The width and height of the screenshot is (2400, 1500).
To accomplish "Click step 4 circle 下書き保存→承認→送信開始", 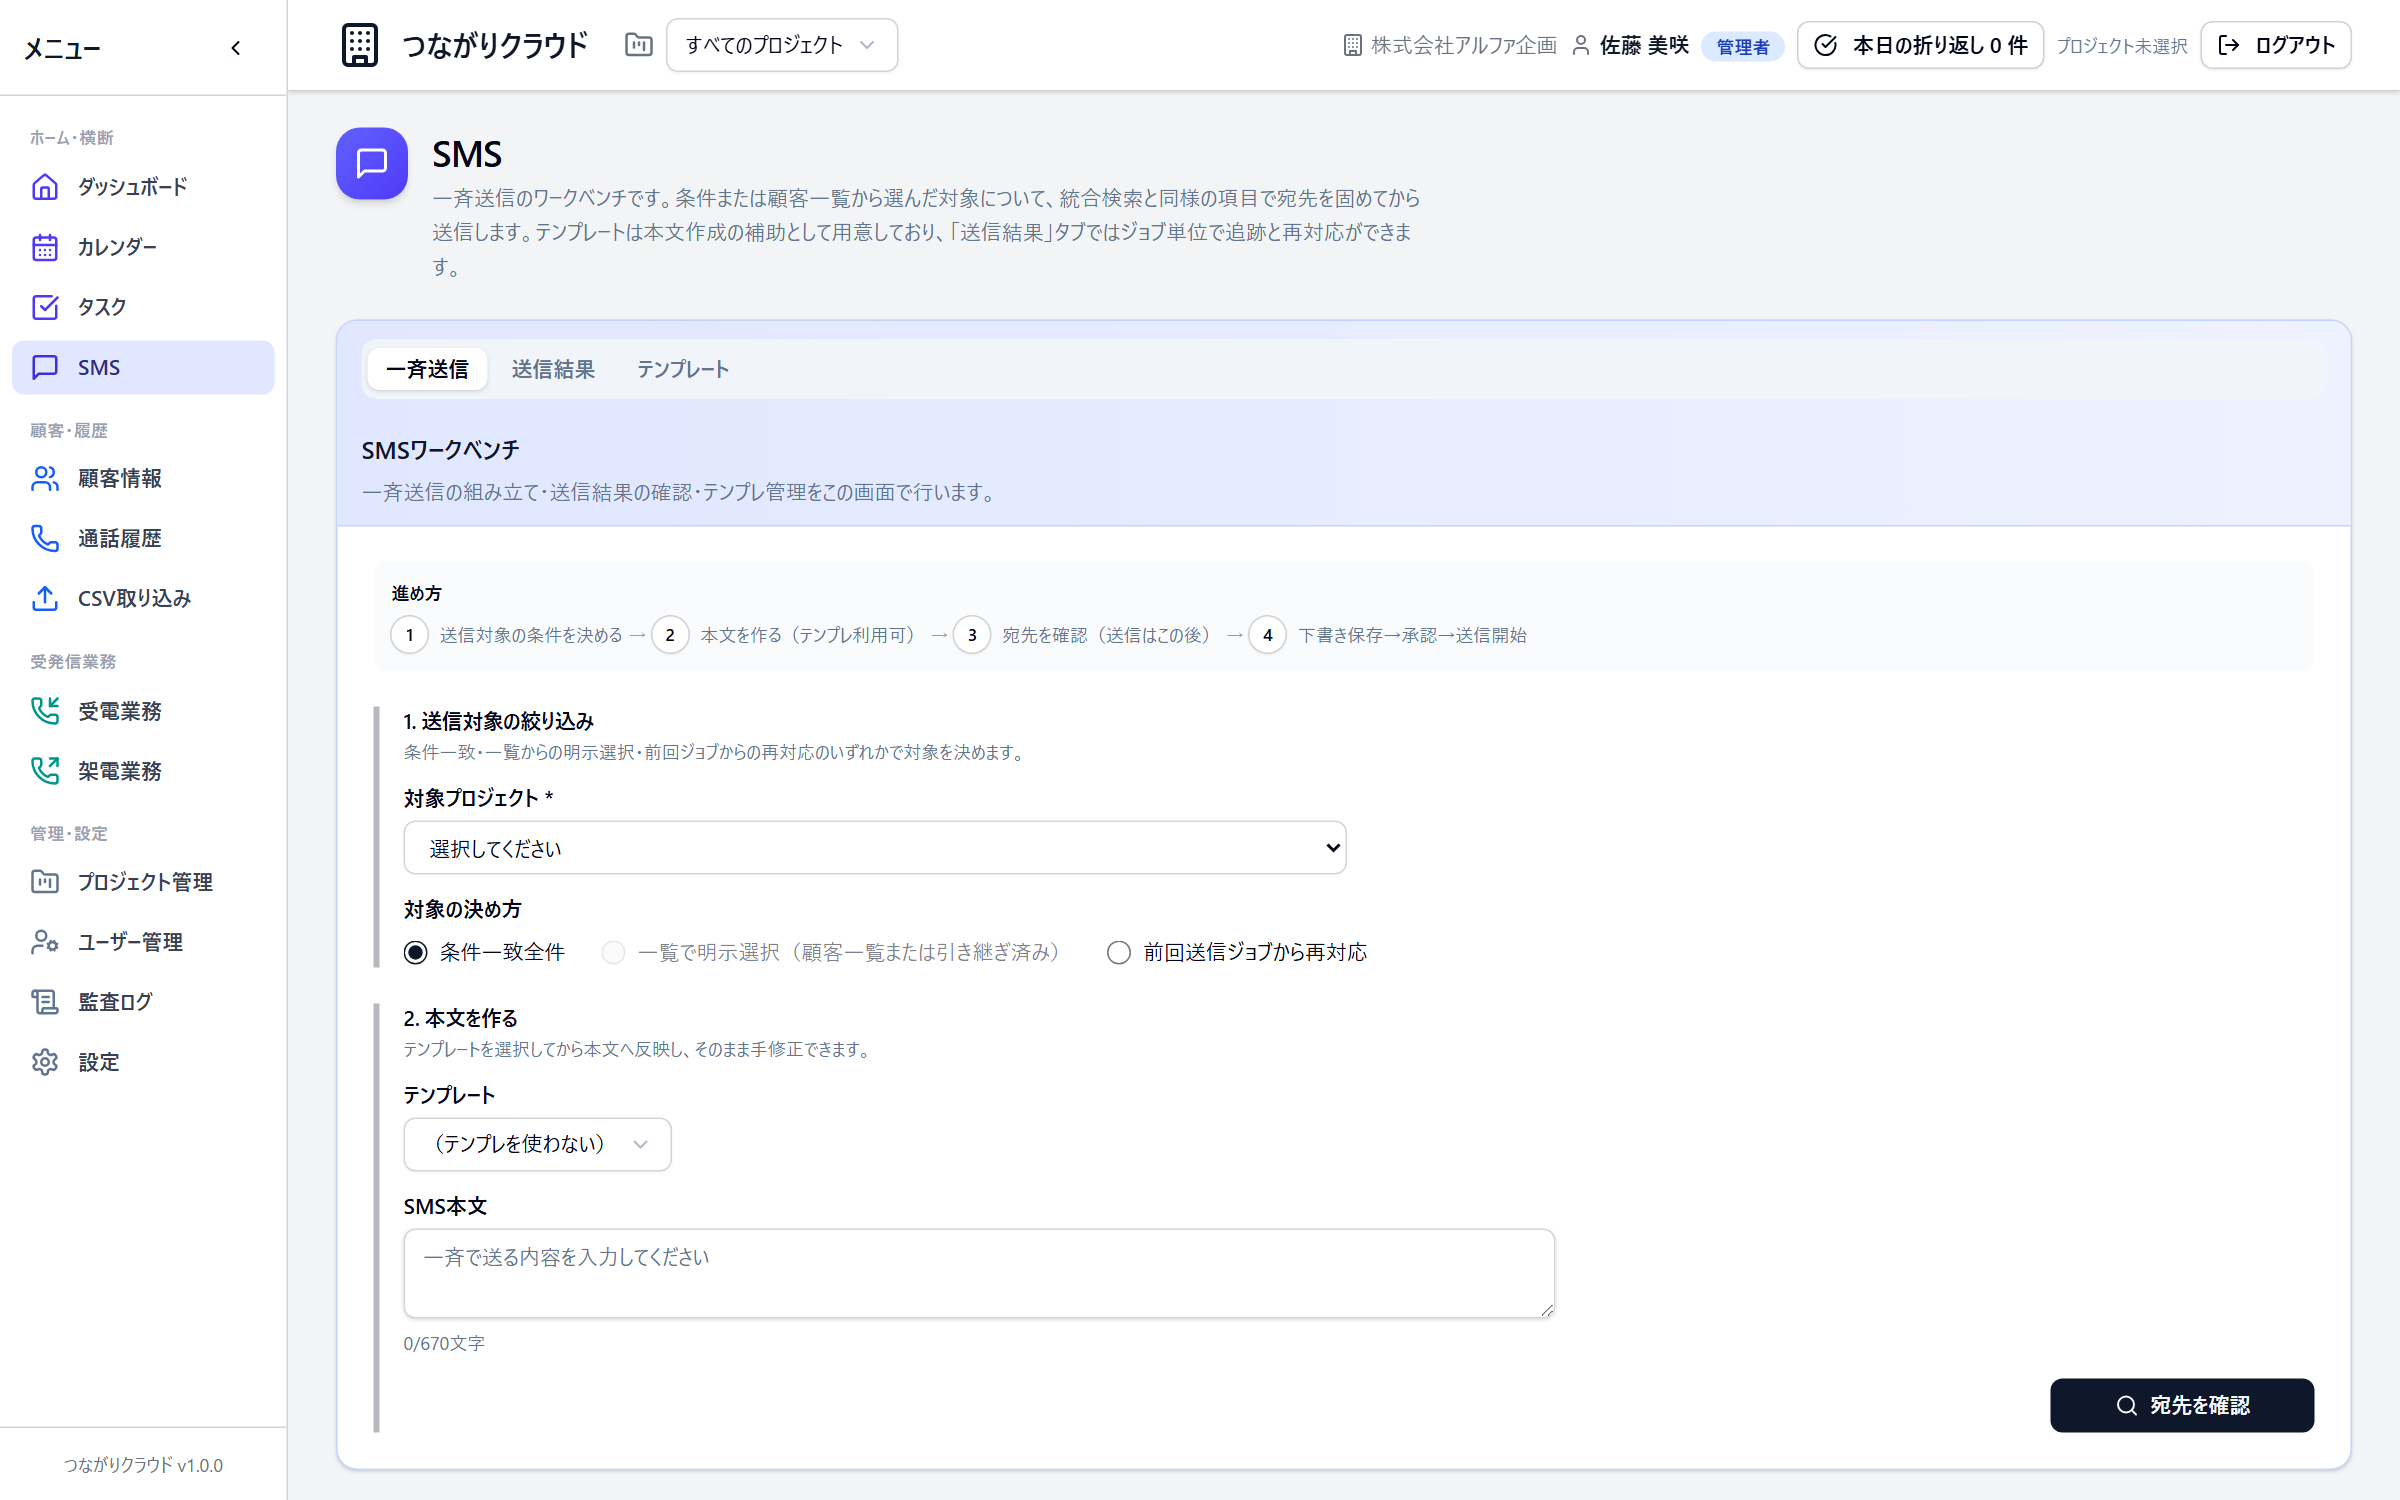I will (1268, 635).
